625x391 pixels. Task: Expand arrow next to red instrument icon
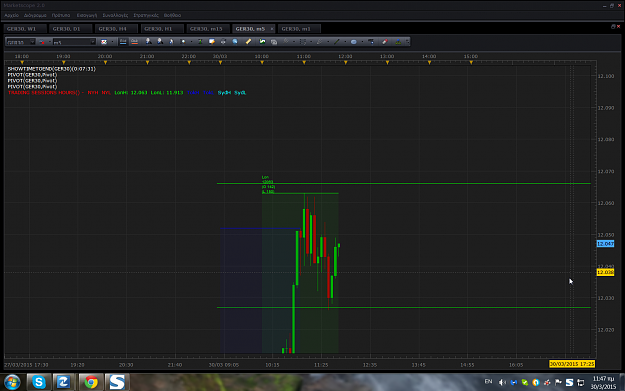(50, 42)
